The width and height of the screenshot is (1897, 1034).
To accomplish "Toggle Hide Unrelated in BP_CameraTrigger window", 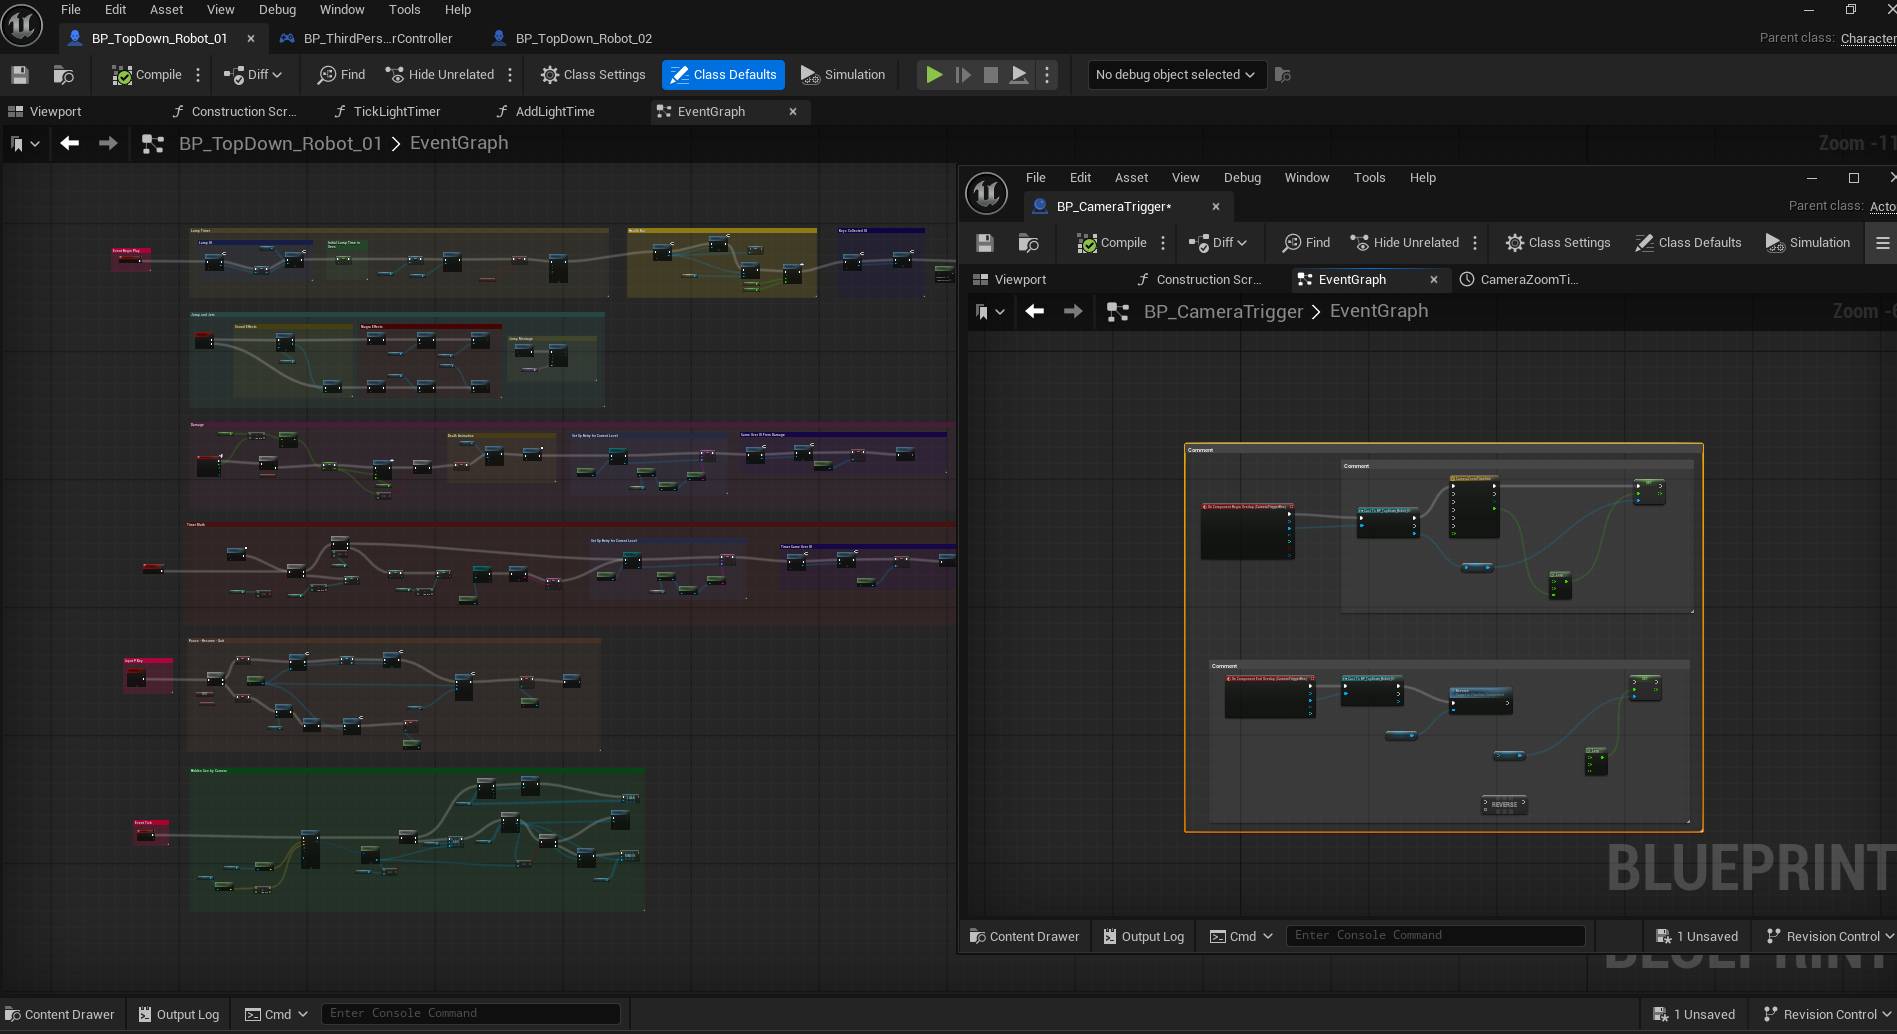I will 1405,243.
